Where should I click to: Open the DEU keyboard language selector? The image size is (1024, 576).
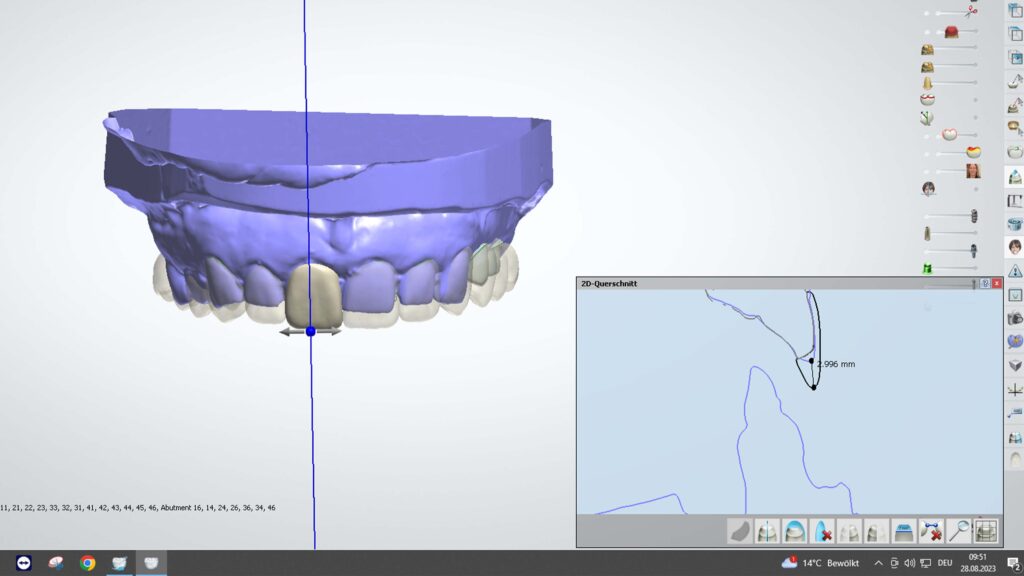[x=943, y=563]
